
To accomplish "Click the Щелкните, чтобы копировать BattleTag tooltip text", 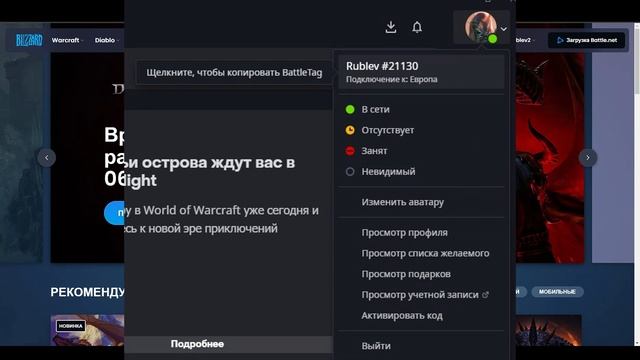I will [234, 73].
